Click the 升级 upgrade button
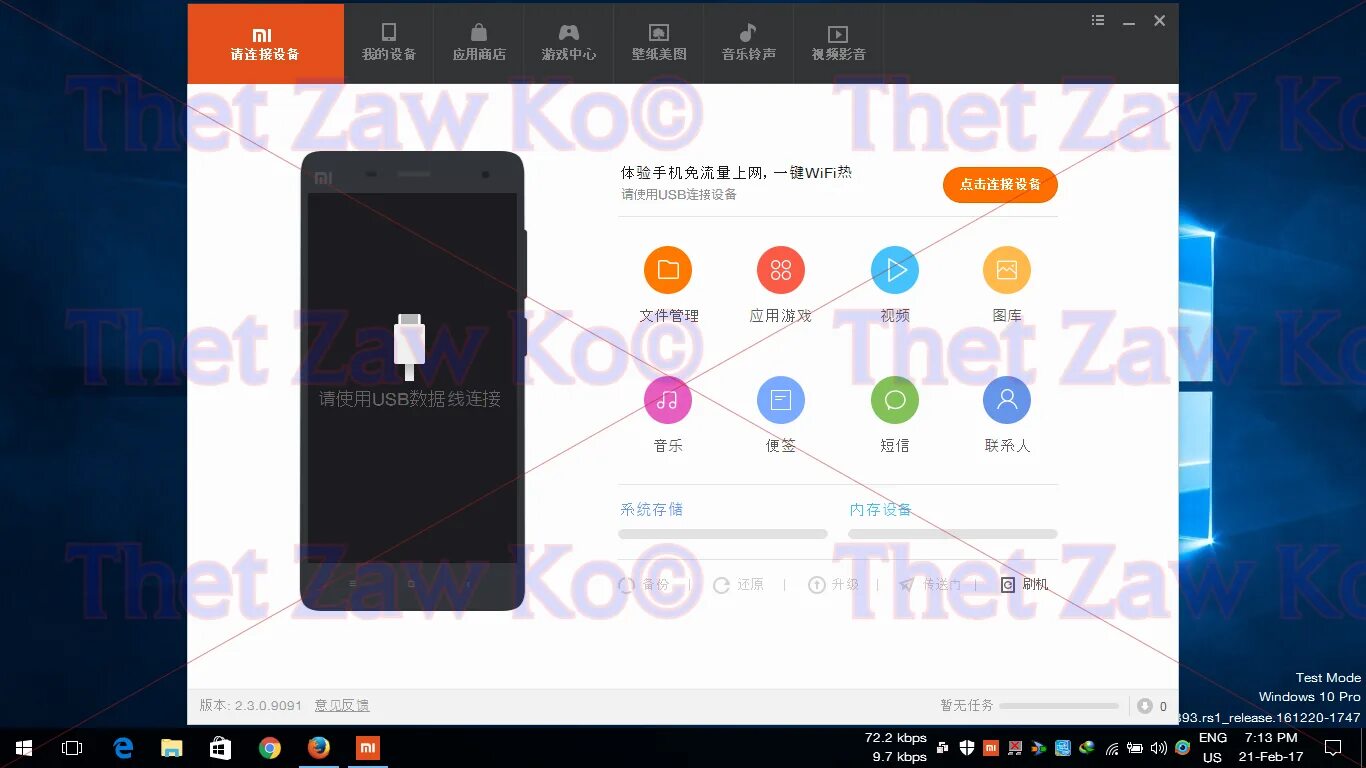Viewport: 1366px width, 768px height. 834,584
